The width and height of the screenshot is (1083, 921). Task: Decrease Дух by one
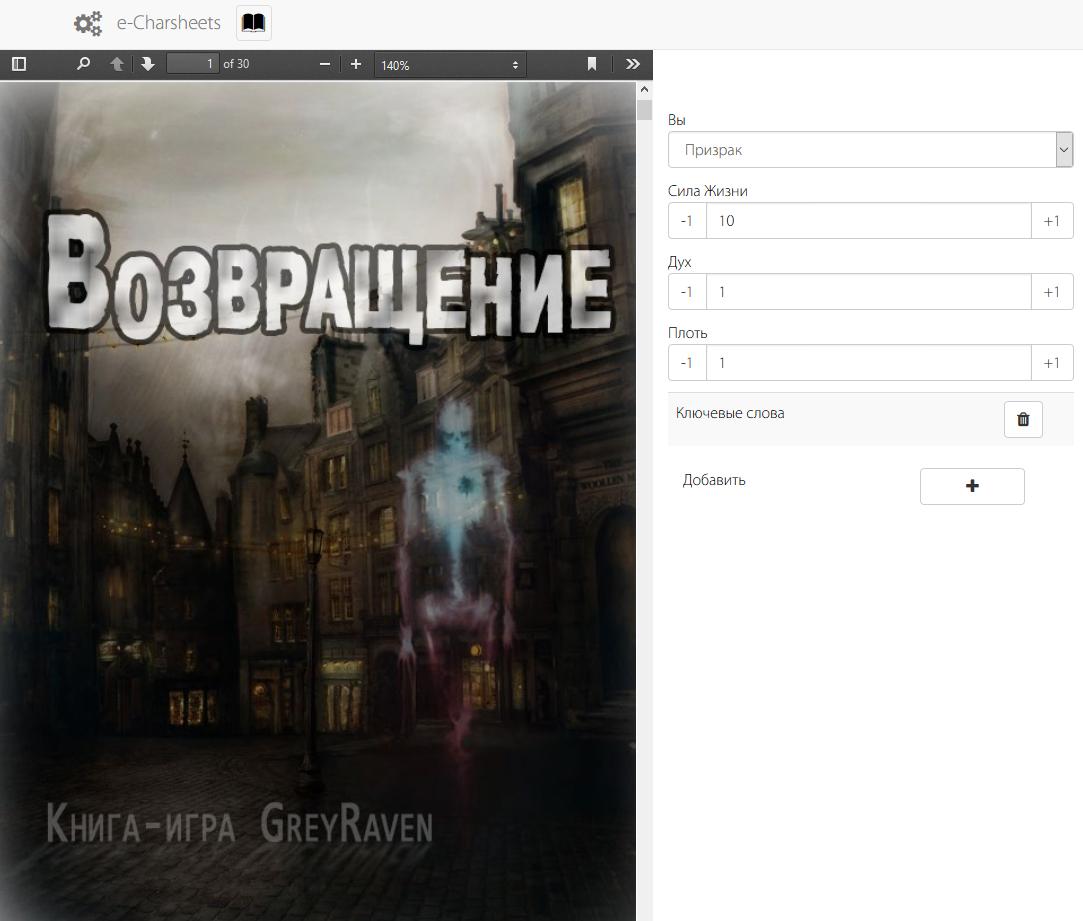[687, 292]
